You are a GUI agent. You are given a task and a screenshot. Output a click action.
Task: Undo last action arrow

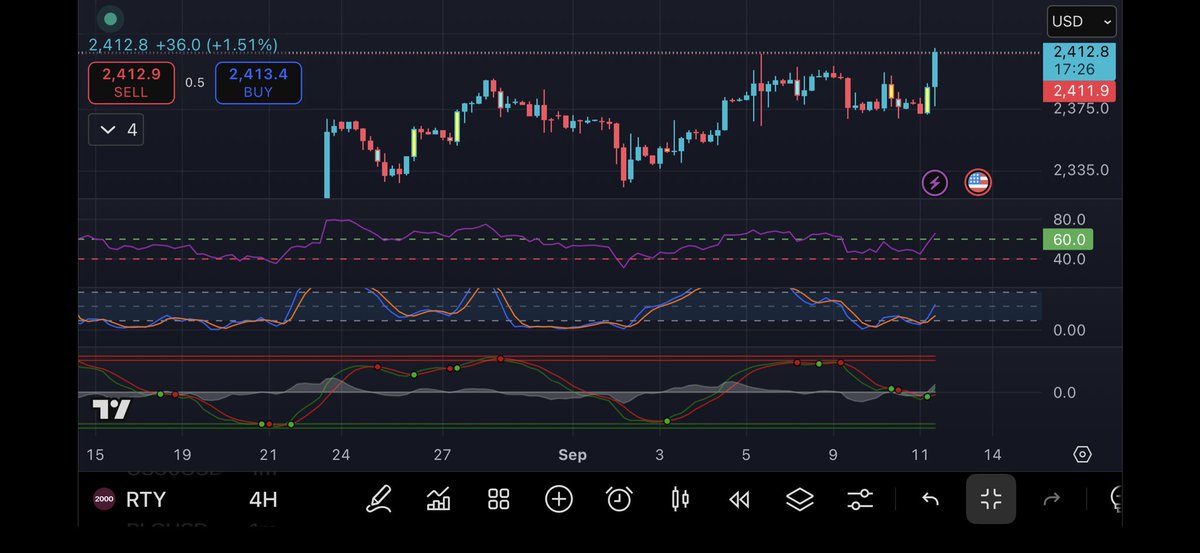tap(930, 499)
